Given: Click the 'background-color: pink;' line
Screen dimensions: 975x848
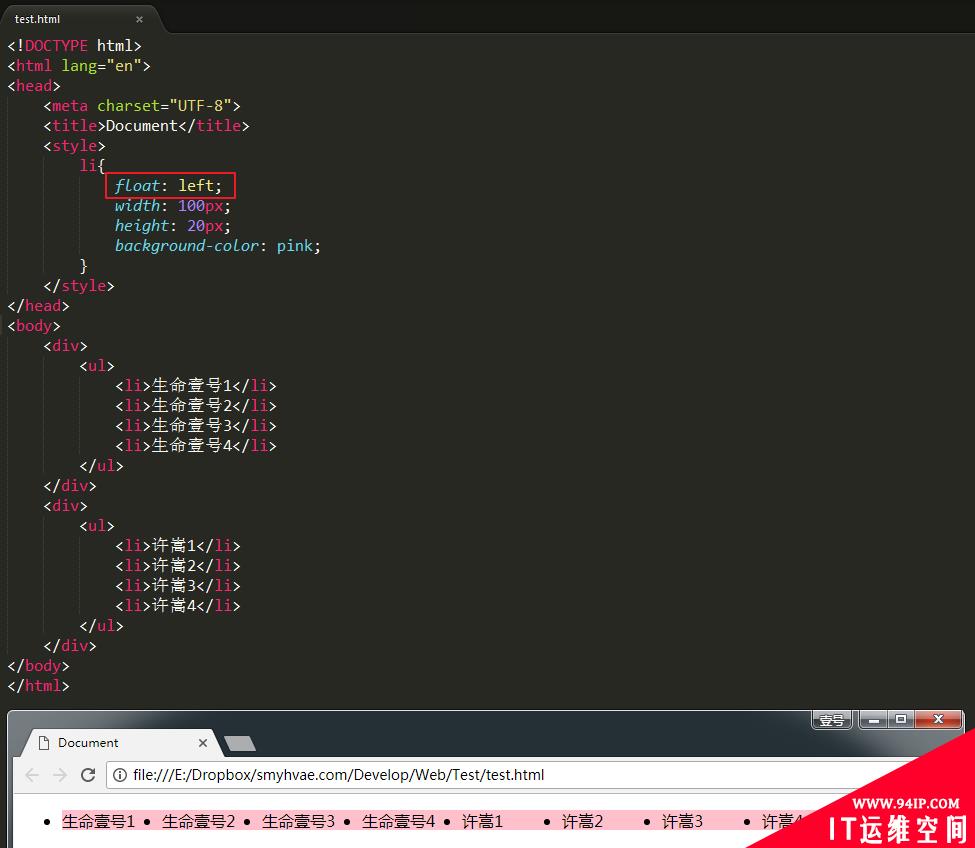Looking at the screenshot, I should pos(218,246).
